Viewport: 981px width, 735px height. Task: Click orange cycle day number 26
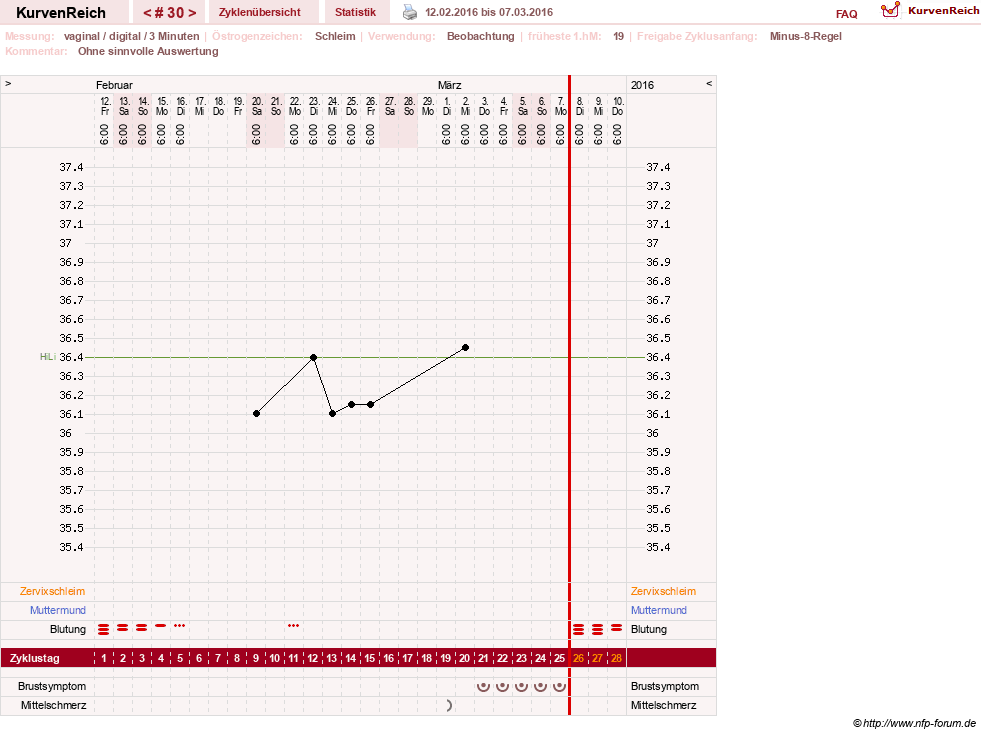pyautogui.click(x=579, y=658)
